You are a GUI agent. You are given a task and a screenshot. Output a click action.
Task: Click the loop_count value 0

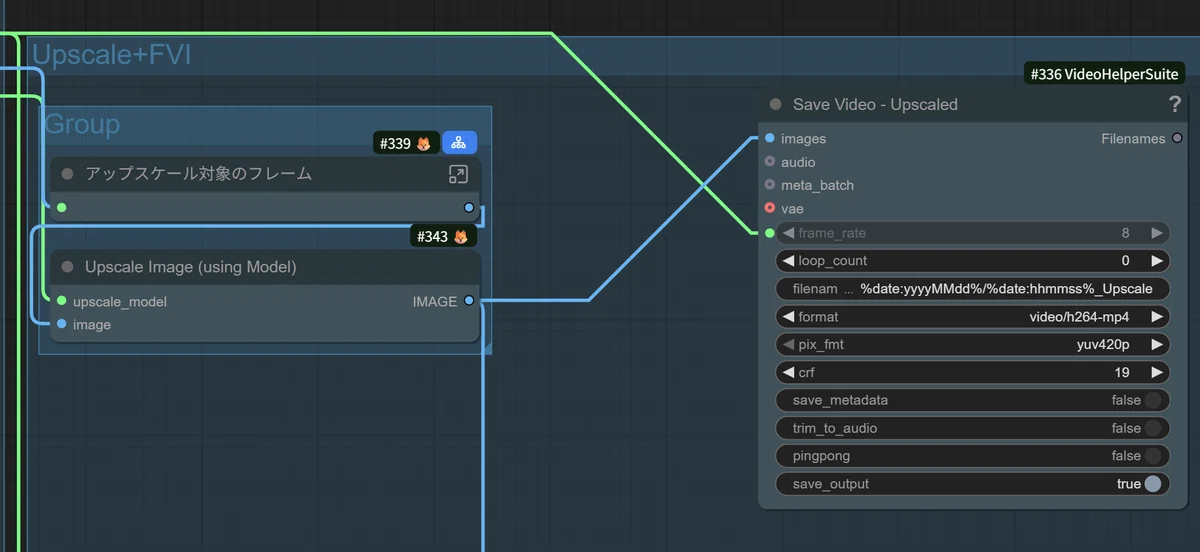click(x=1125, y=261)
